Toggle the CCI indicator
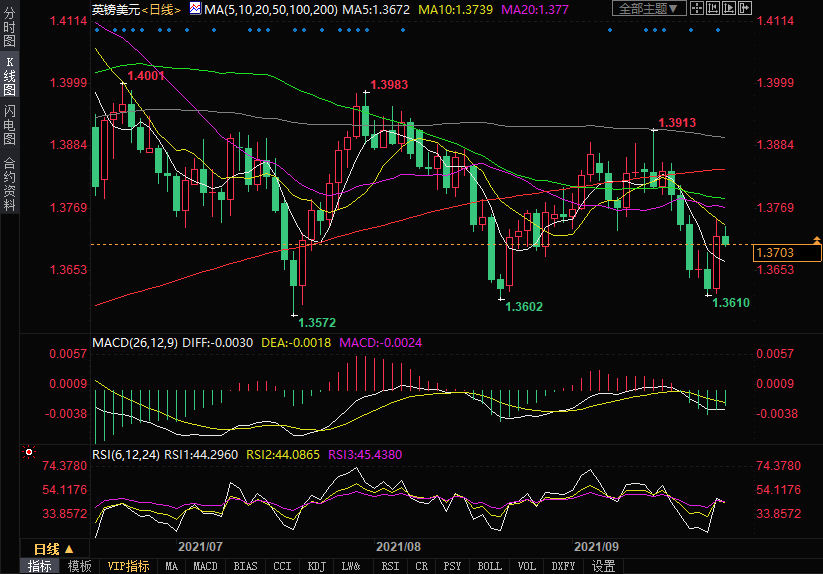Viewport: 823px width, 574px height. 283,566
